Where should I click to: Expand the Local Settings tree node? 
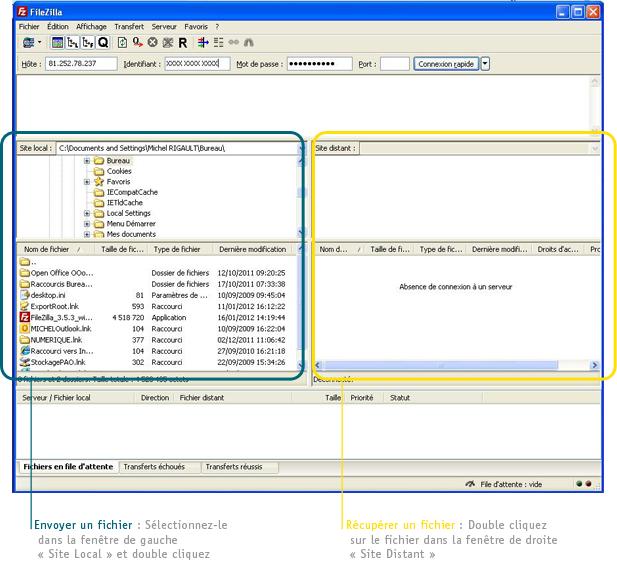[x=87, y=213]
